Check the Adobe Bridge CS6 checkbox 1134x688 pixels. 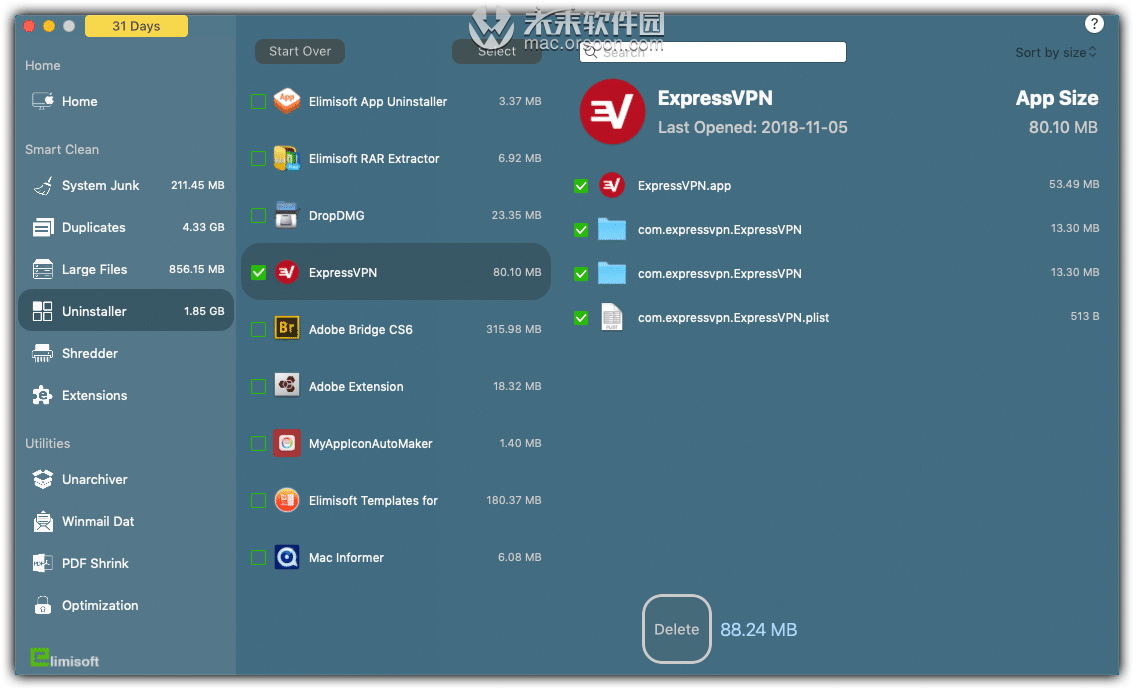258,330
